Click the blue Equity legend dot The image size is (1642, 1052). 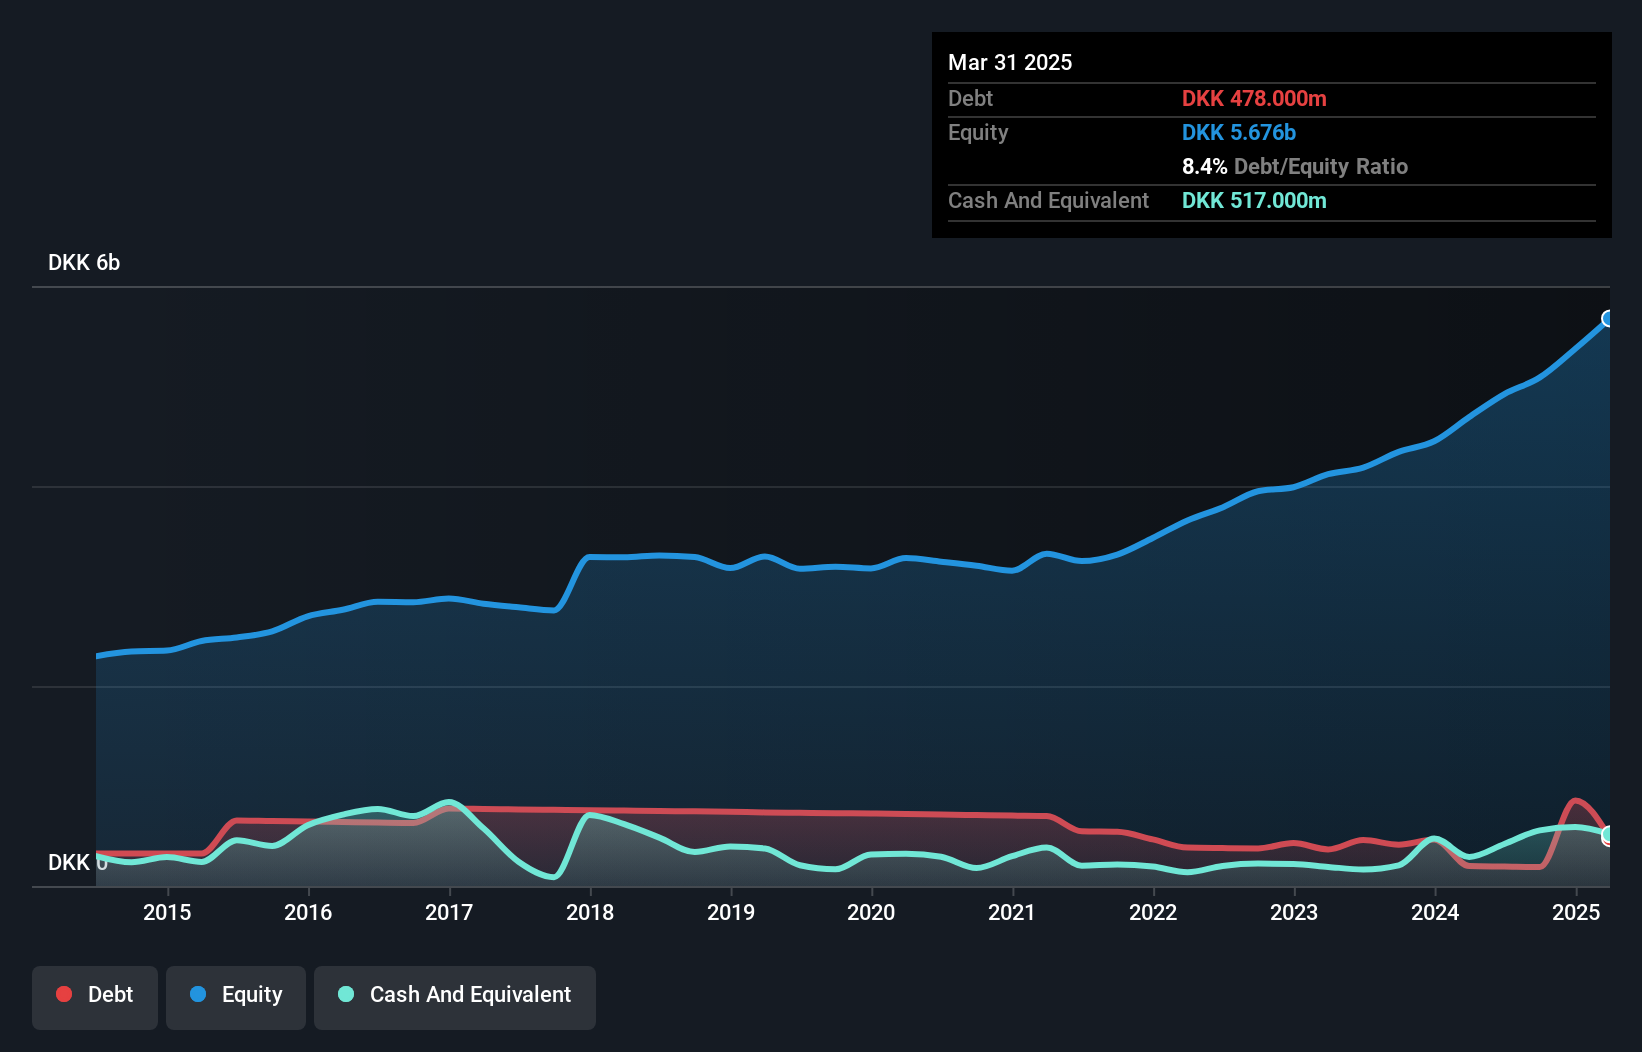(198, 994)
